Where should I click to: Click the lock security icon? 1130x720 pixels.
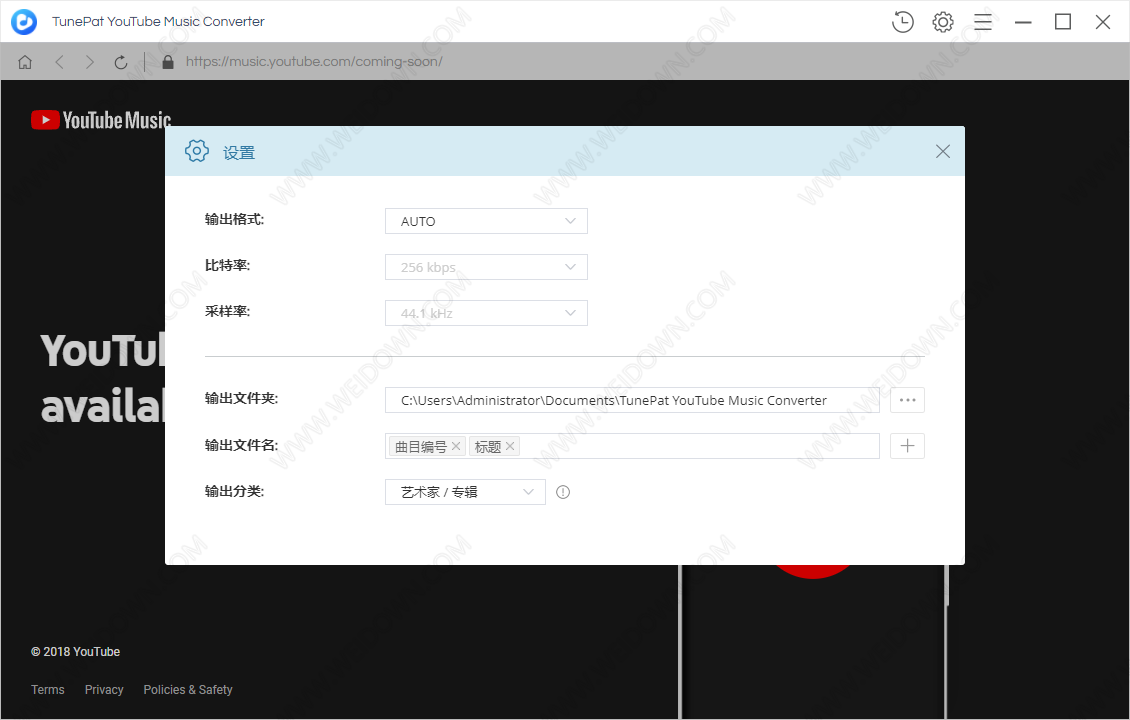pos(168,62)
